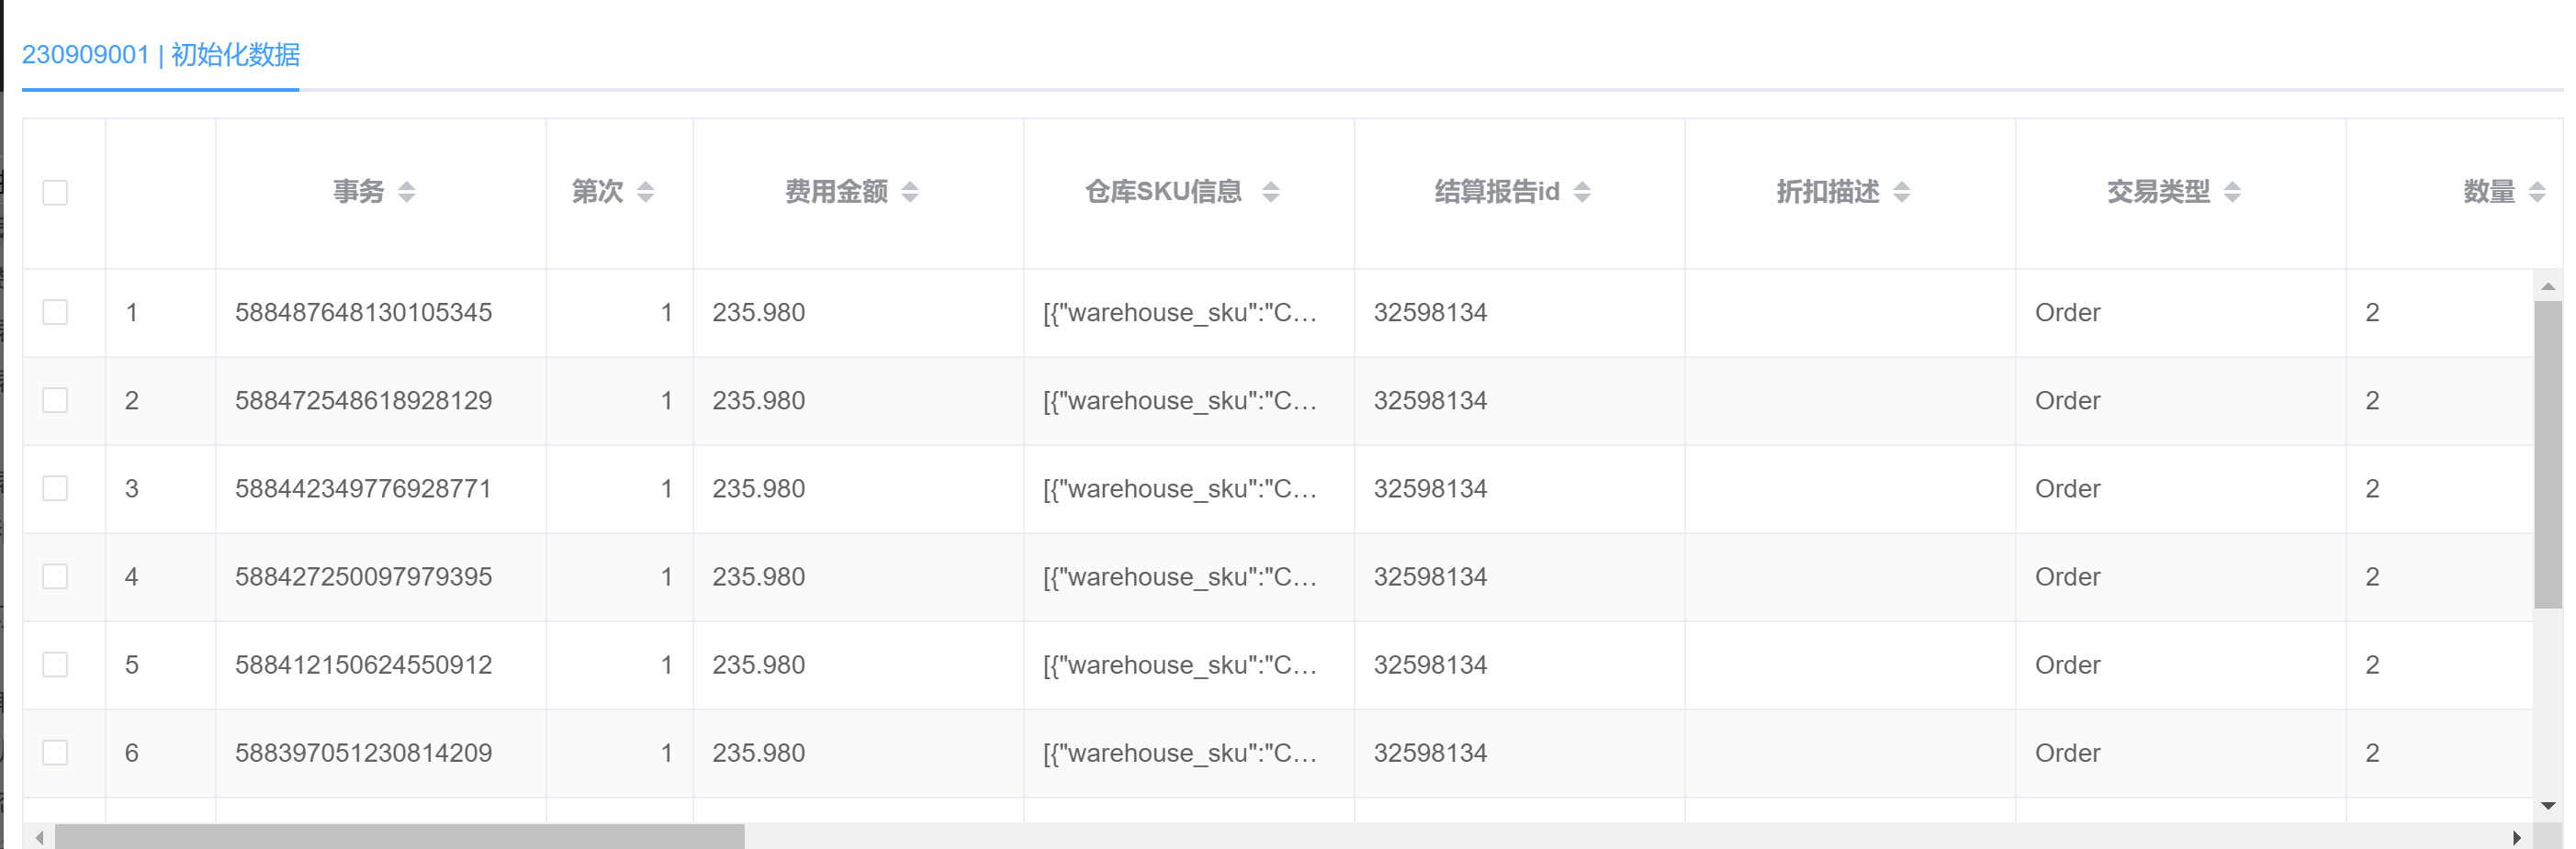Click 32598134 report id in row 6
Screen dimensions: 2576x849
[x=1430, y=752]
